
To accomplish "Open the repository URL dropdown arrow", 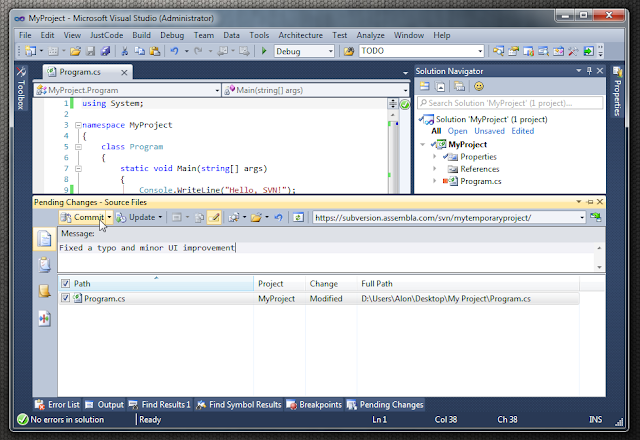I will point(582,218).
